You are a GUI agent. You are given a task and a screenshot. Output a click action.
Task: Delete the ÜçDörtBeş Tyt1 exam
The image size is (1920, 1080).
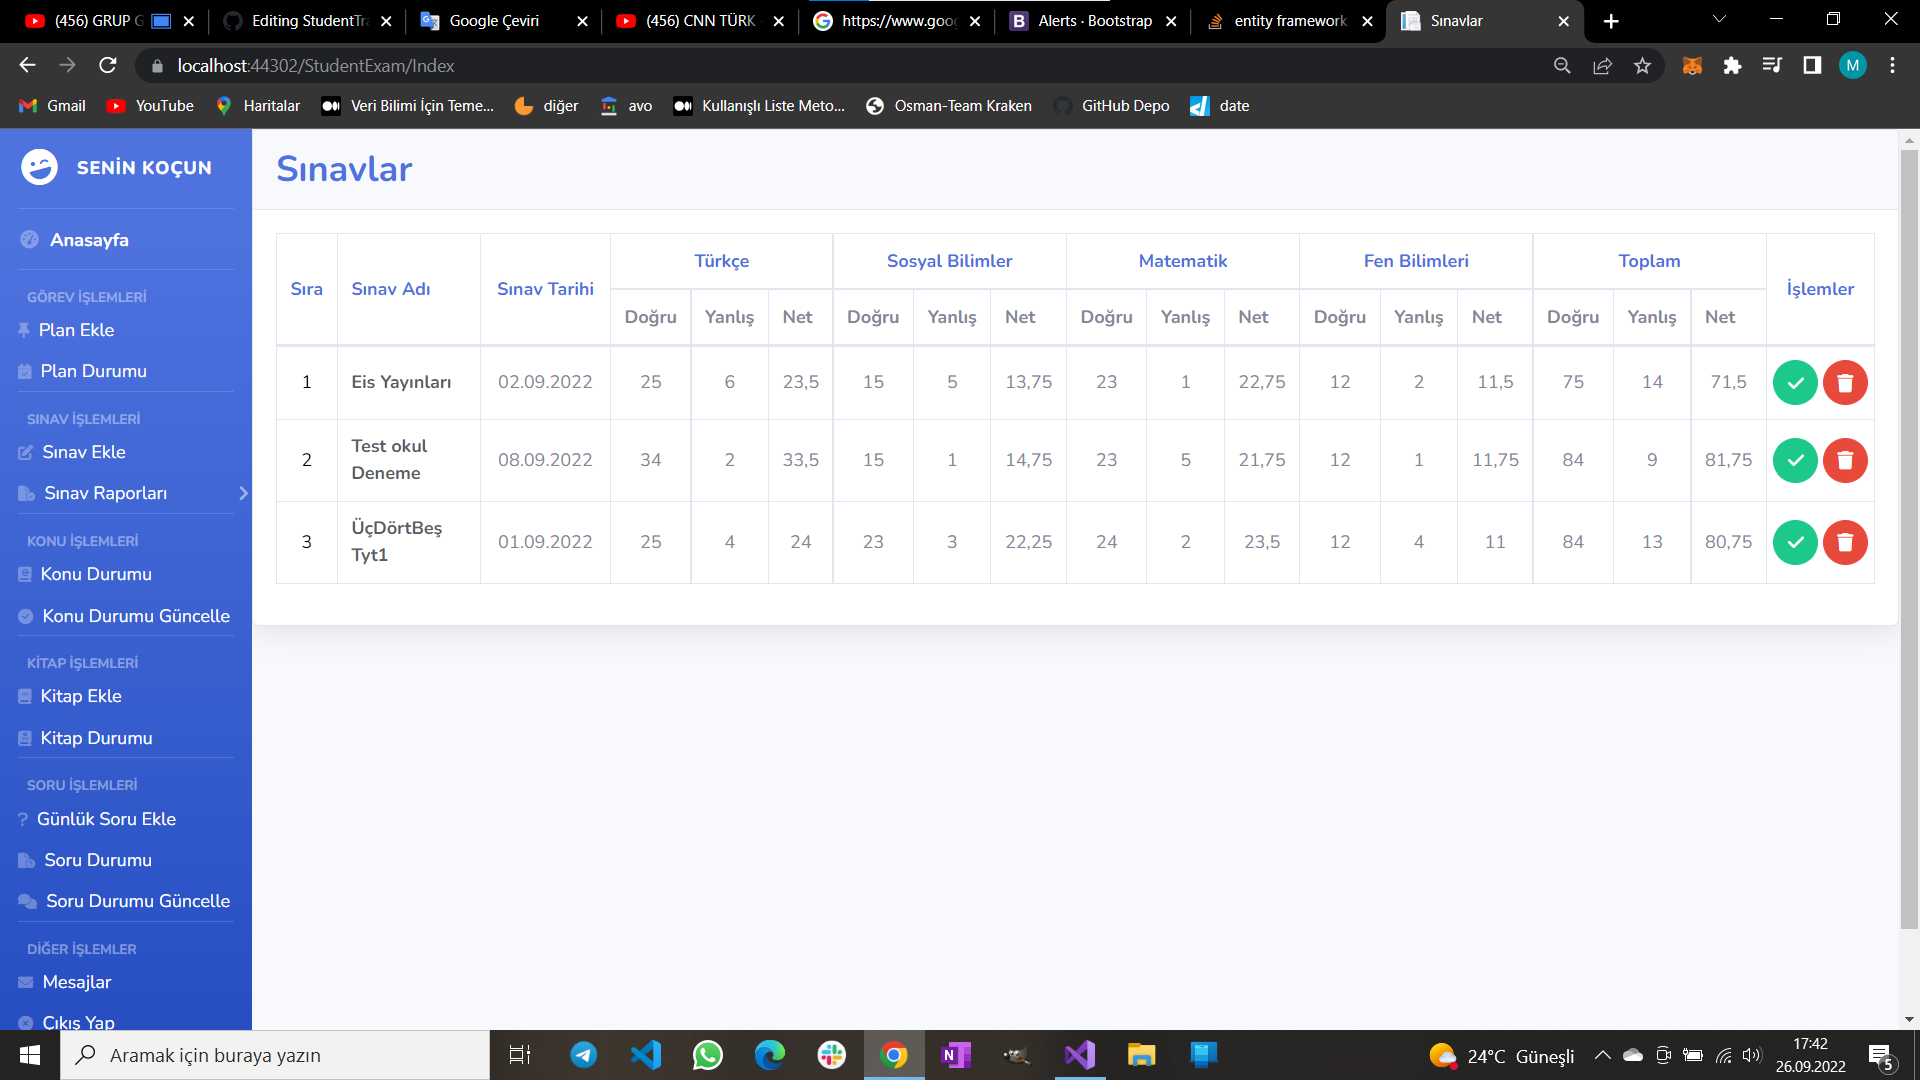click(1845, 542)
